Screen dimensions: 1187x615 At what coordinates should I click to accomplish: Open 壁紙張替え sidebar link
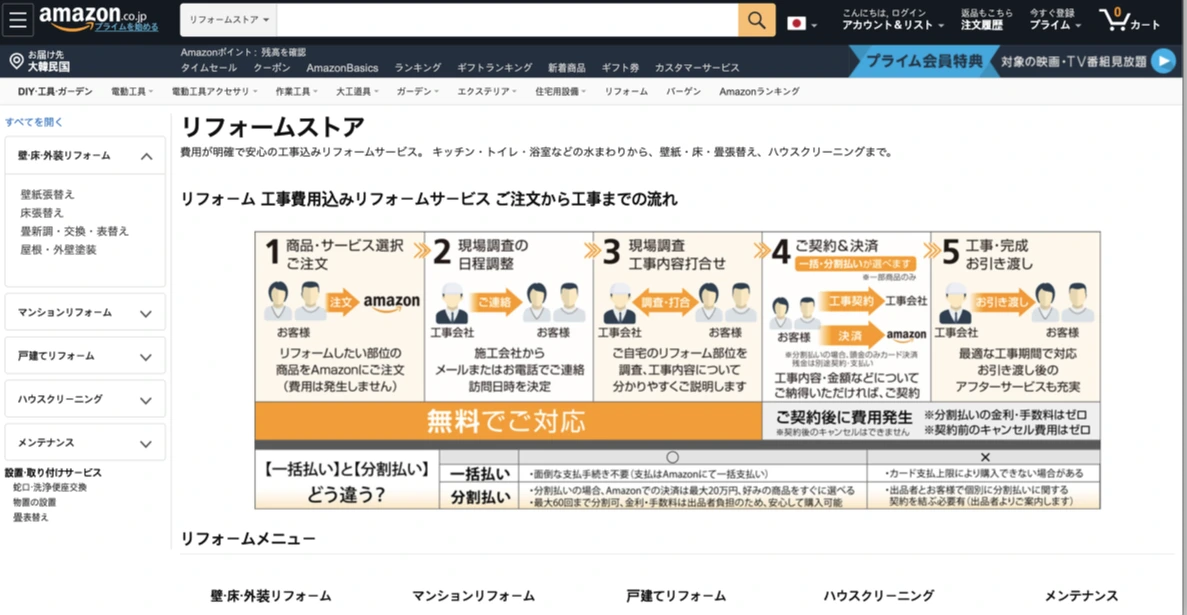[x=48, y=195]
